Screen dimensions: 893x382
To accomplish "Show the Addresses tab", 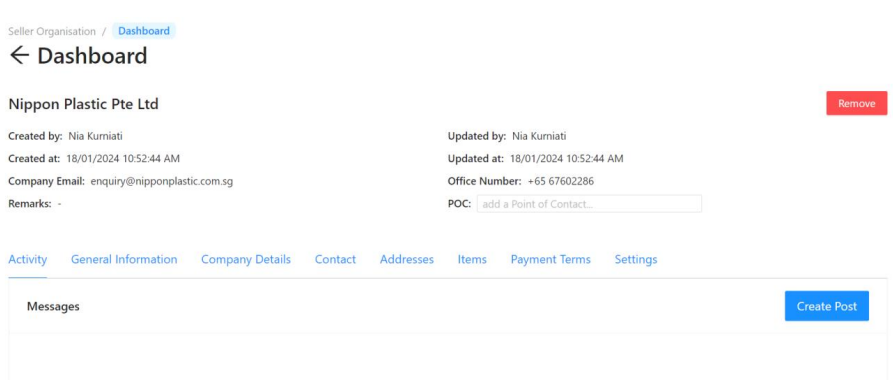I will click(x=407, y=260).
